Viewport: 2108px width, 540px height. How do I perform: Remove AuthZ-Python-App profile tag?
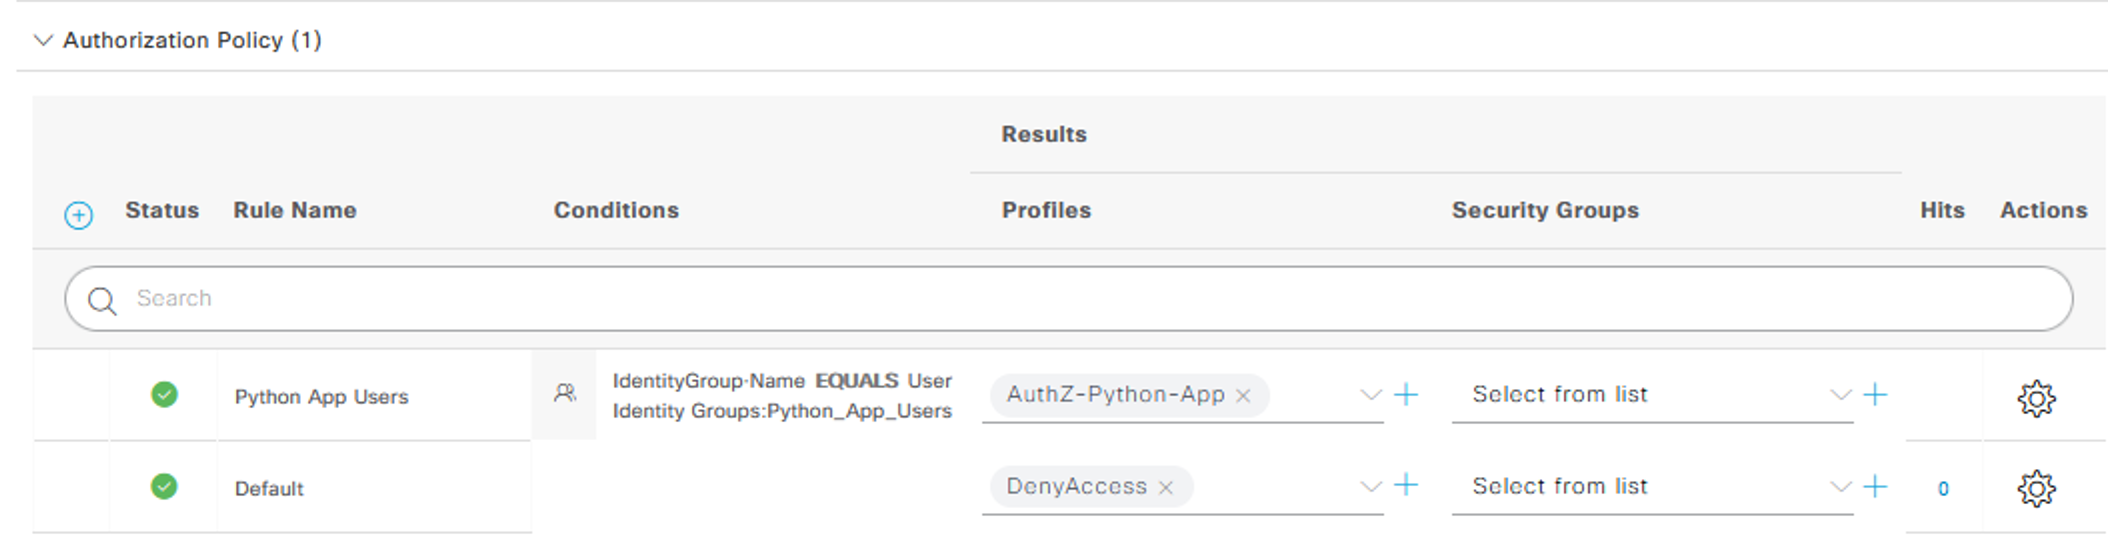pyautogui.click(x=1243, y=396)
